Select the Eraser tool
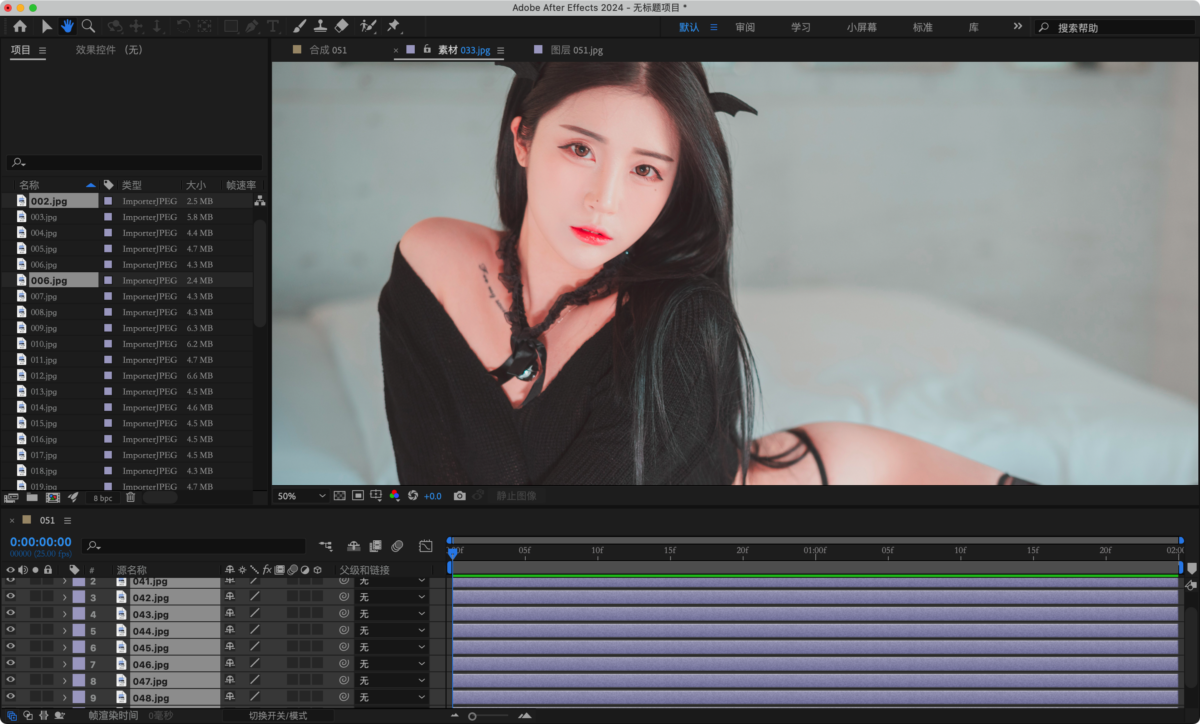The height and width of the screenshot is (724, 1200). (341, 26)
